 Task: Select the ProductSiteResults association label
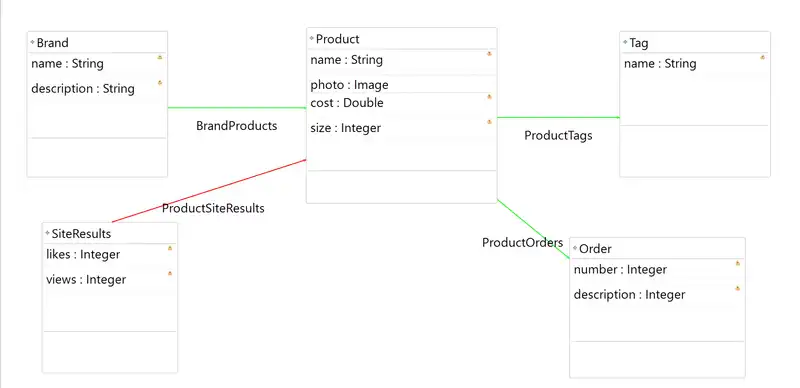(213, 208)
